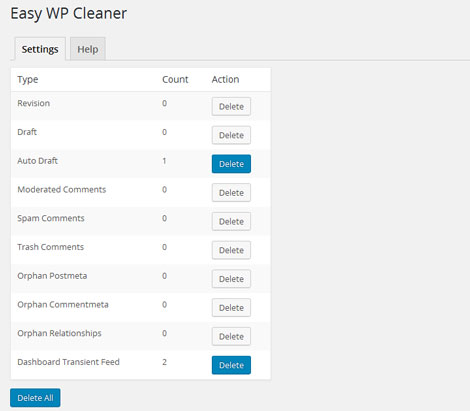The image size is (470, 411).
Task: Delete Orphan Postmeta records
Action: [x=231, y=279]
